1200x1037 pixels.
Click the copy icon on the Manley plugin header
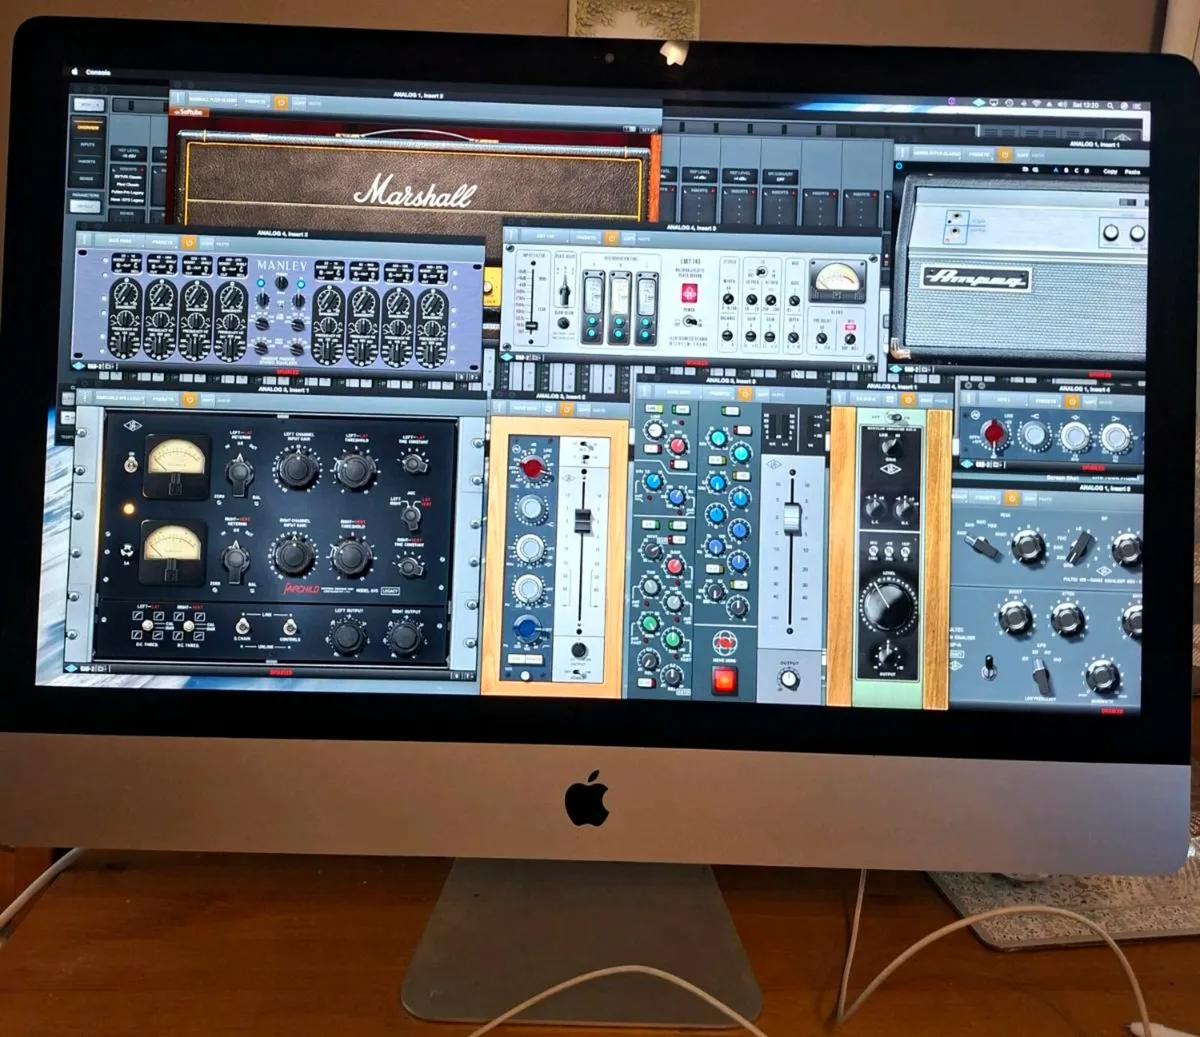click(x=208, y=243)
